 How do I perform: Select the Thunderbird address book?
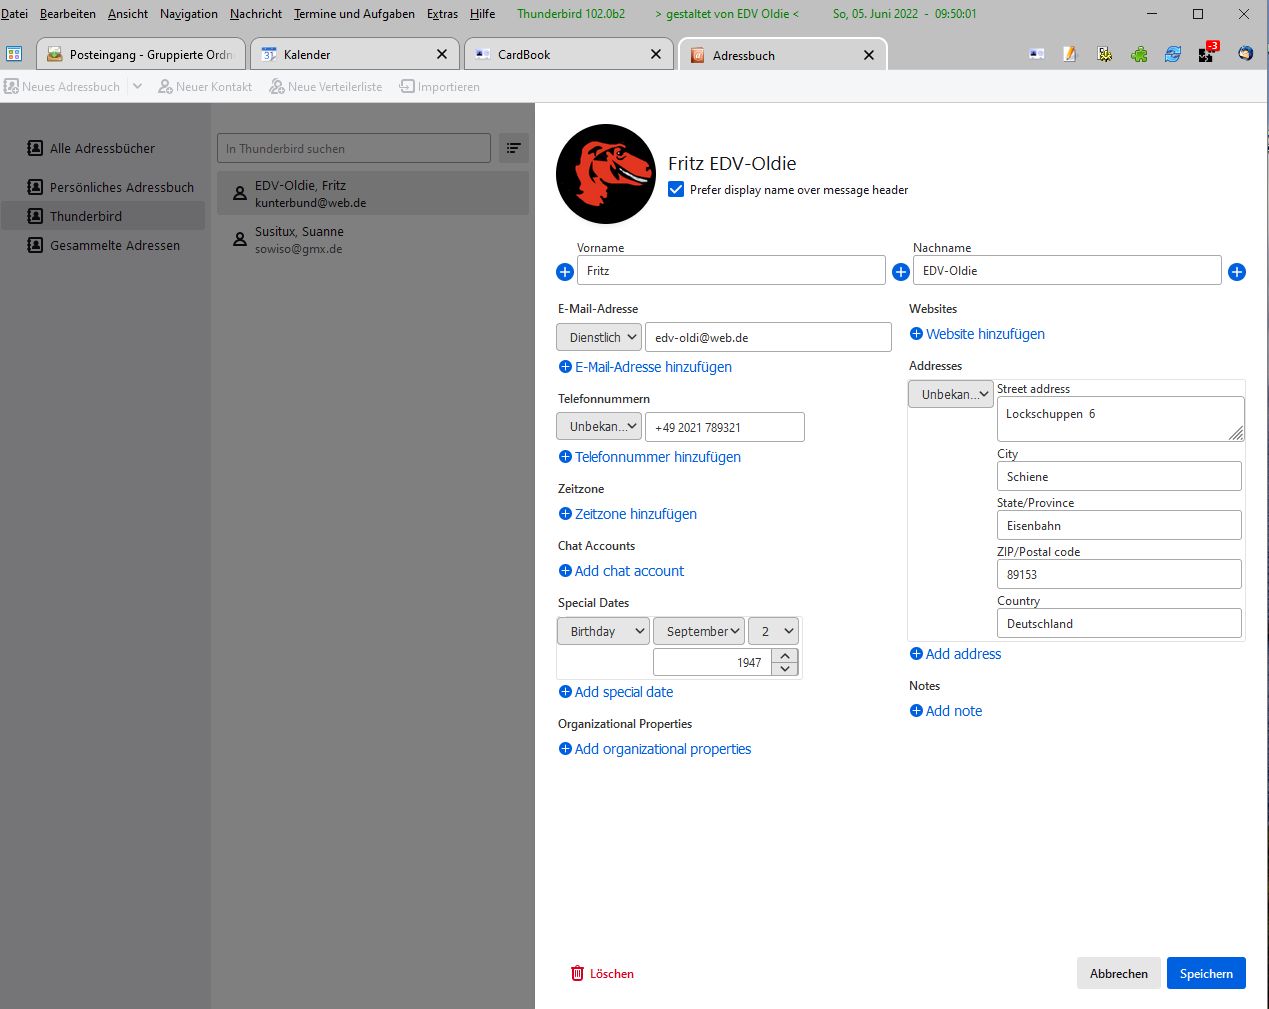(x=103, y=216)
